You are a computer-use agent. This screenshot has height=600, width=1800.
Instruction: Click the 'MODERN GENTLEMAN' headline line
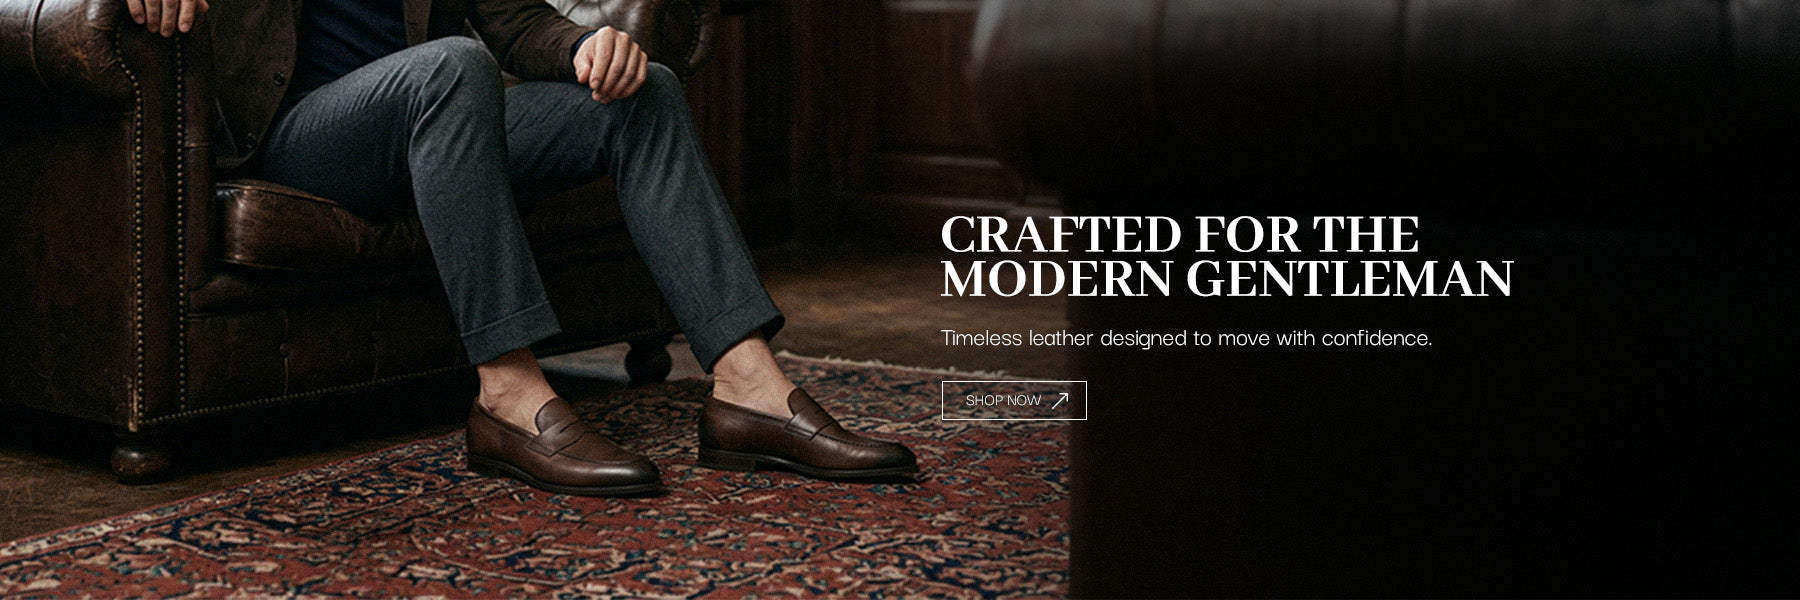pyautogui.click(x=1227, y=278)
